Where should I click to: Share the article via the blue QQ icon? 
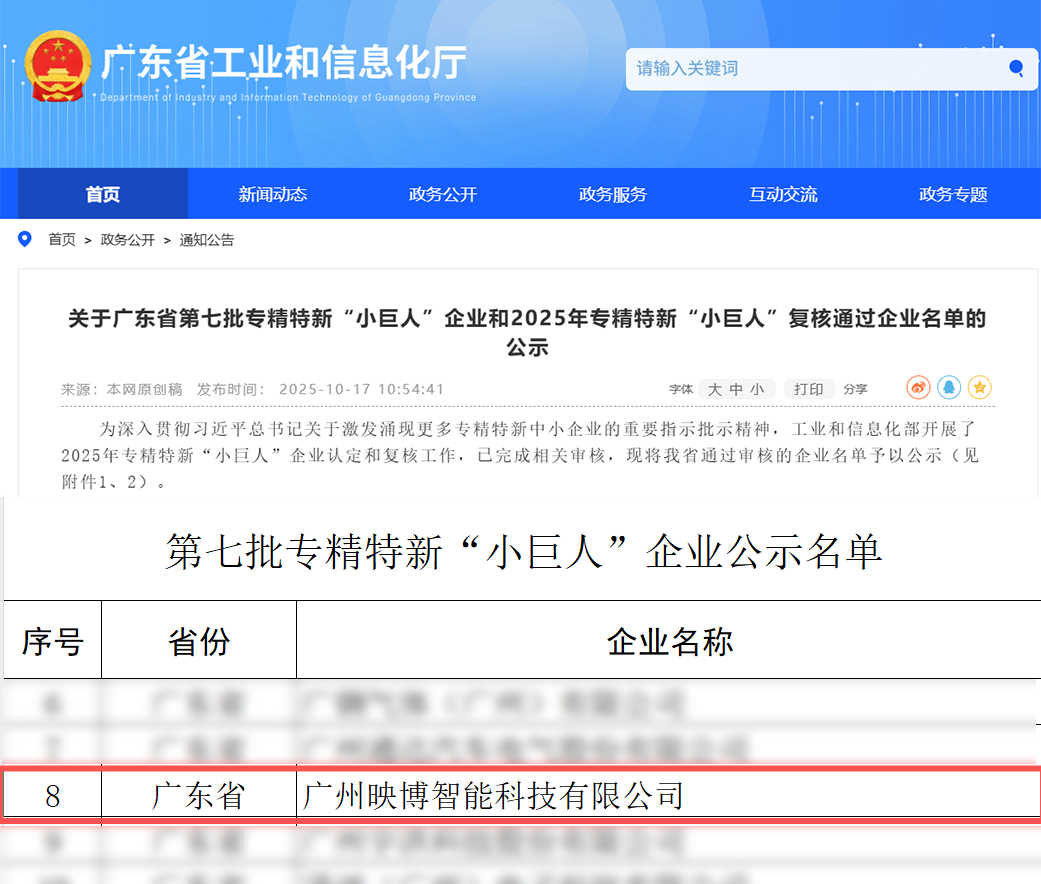point(949,388)
